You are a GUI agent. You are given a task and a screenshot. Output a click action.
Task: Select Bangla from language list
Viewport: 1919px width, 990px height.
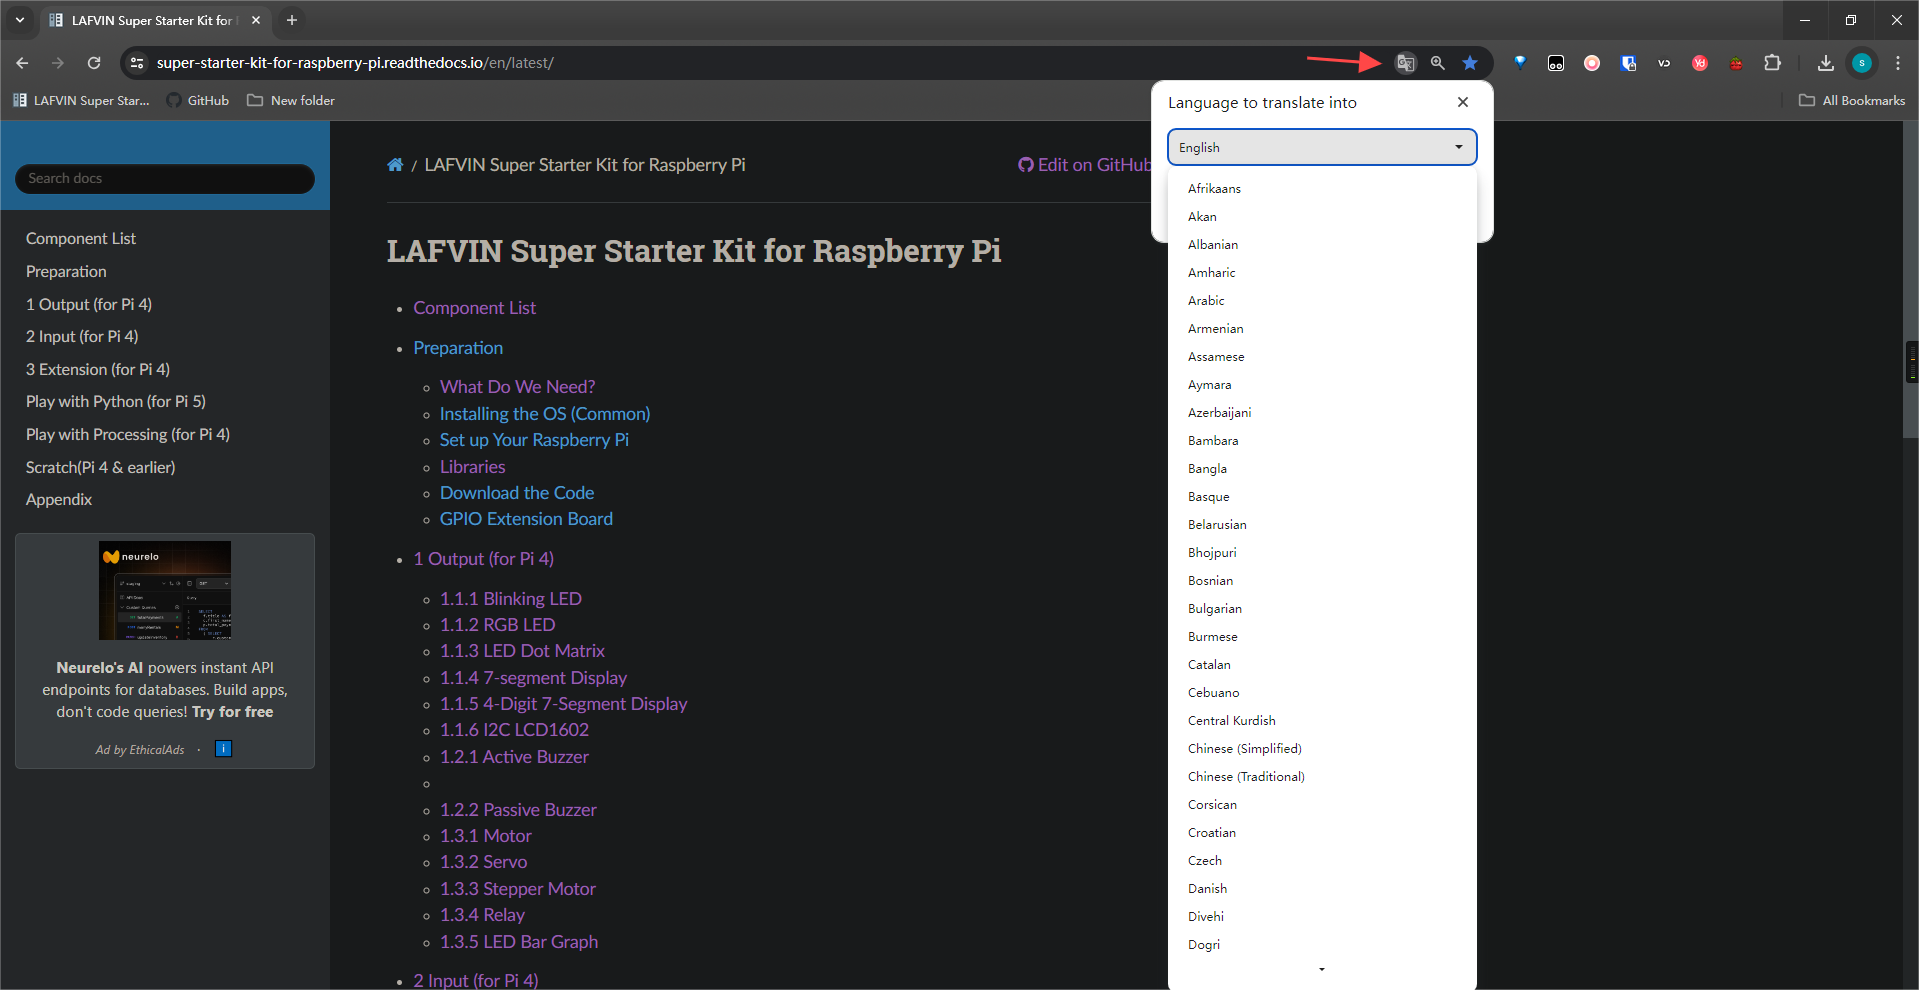coord(1207,469)
